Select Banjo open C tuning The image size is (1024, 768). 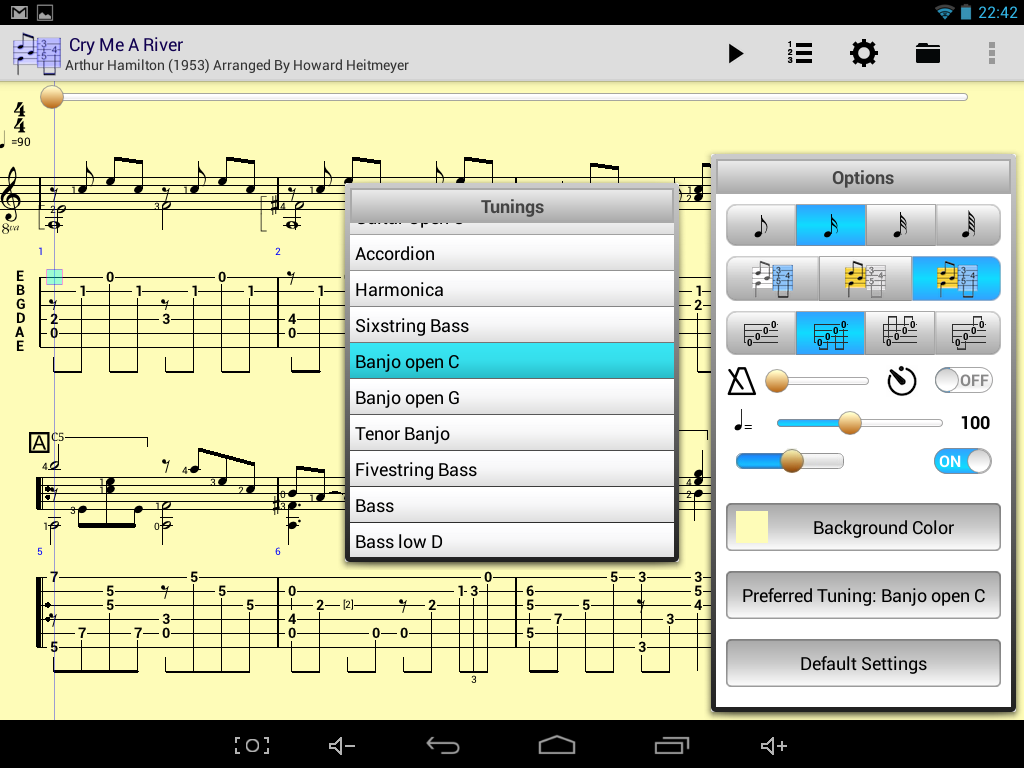[x=512, y=361]
